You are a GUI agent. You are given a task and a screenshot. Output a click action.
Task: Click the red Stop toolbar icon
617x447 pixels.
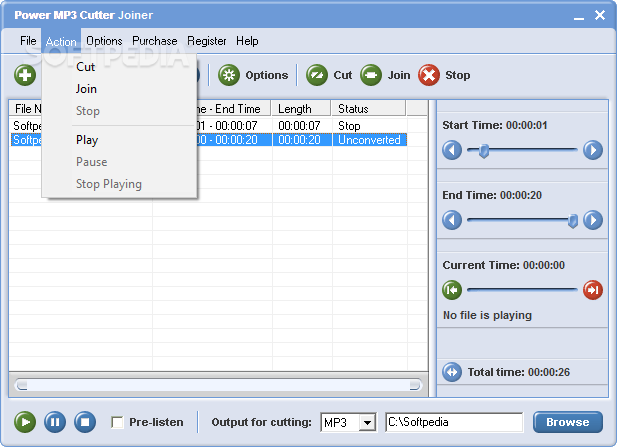429,75
